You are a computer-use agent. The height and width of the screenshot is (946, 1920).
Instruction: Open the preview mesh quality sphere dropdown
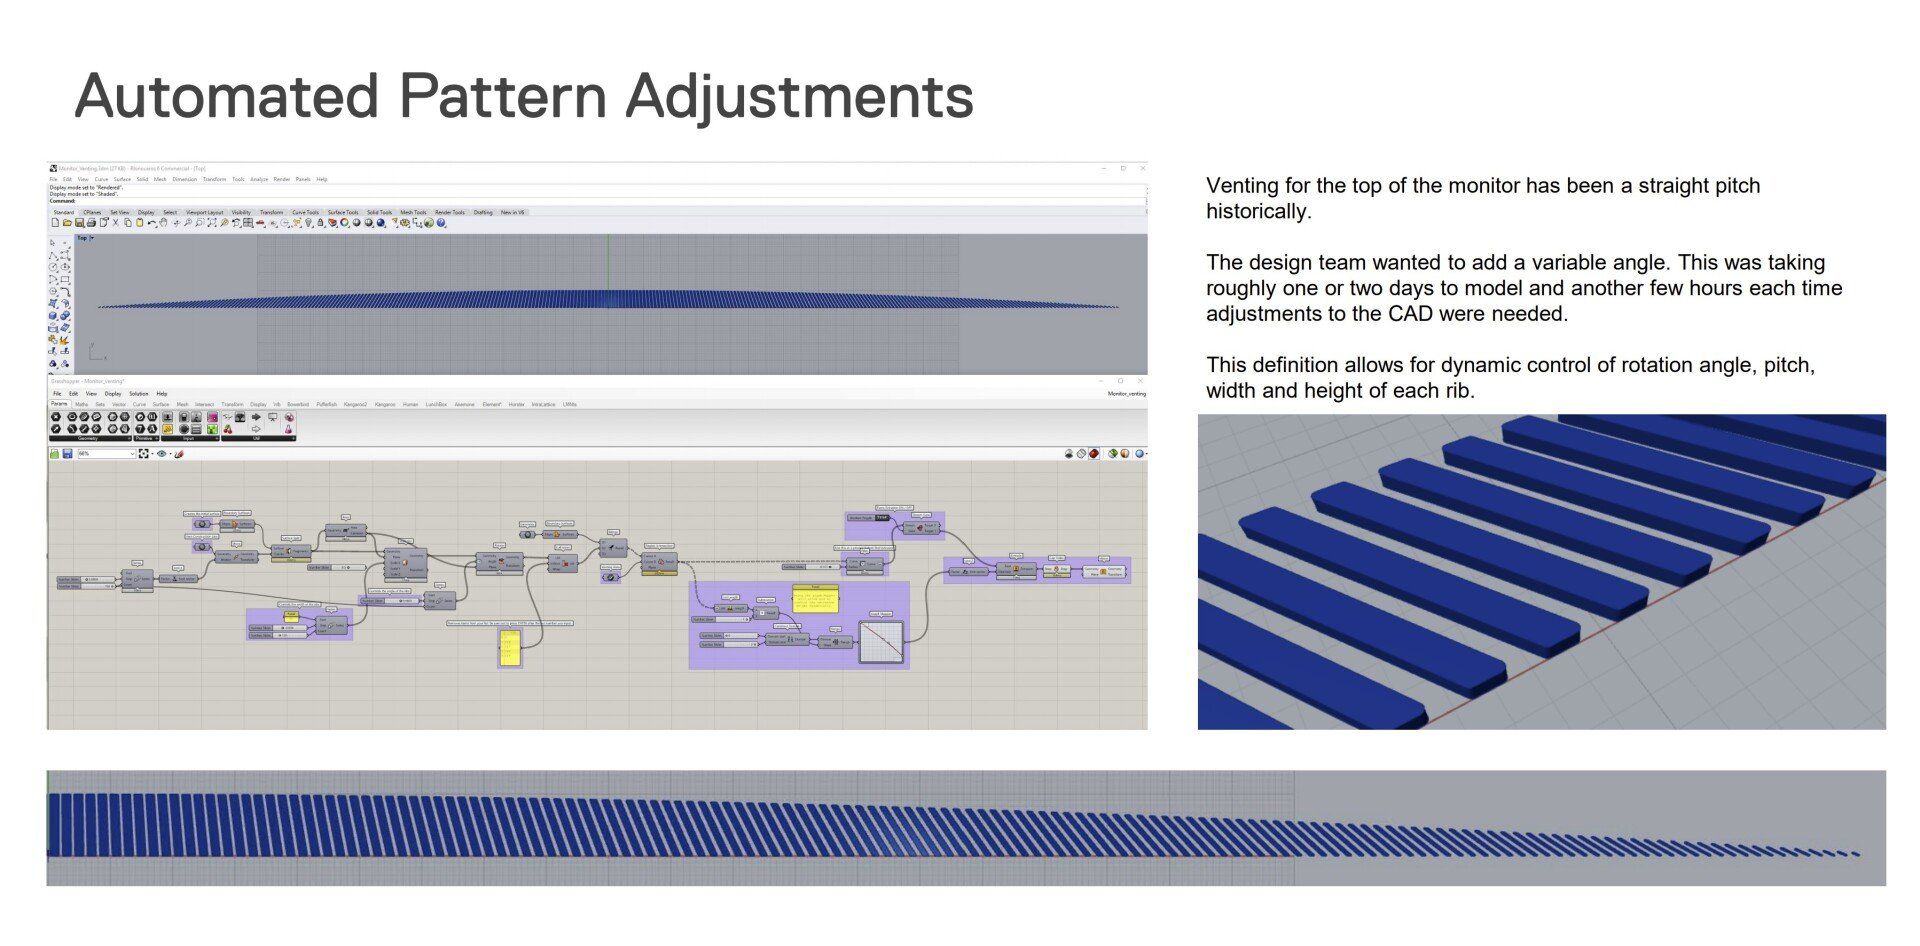tap(1146, 454)
